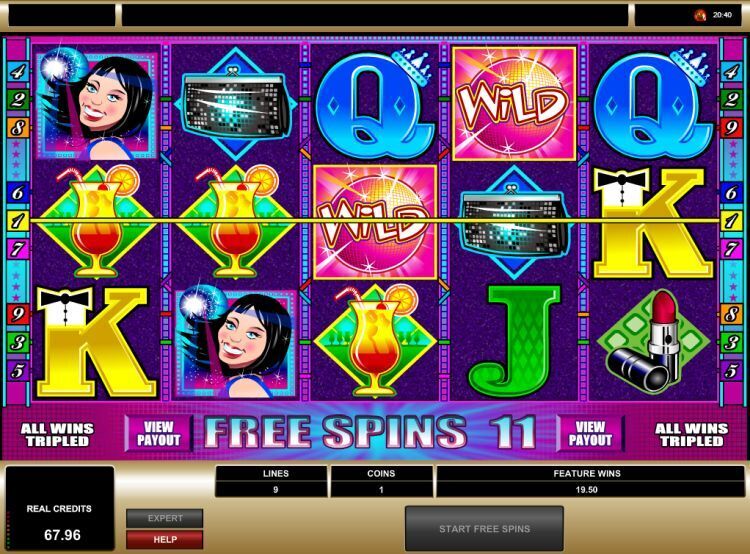Click left payline marker number 4
This screenshot has width=750, height=554.
click(x=17, y=72)
